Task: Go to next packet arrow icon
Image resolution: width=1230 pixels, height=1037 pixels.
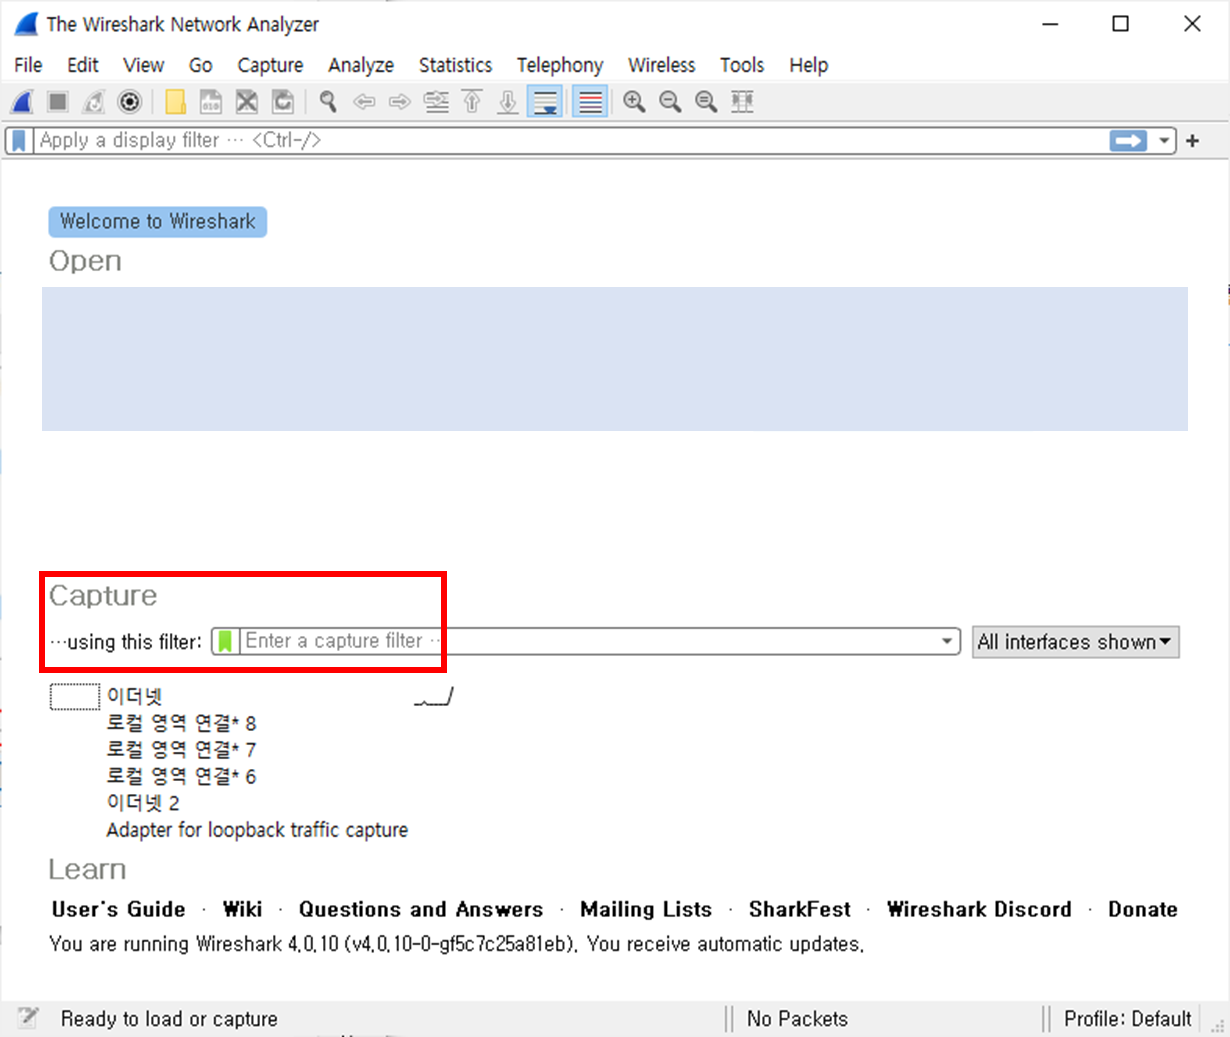Action: click(x=400, y=101)
